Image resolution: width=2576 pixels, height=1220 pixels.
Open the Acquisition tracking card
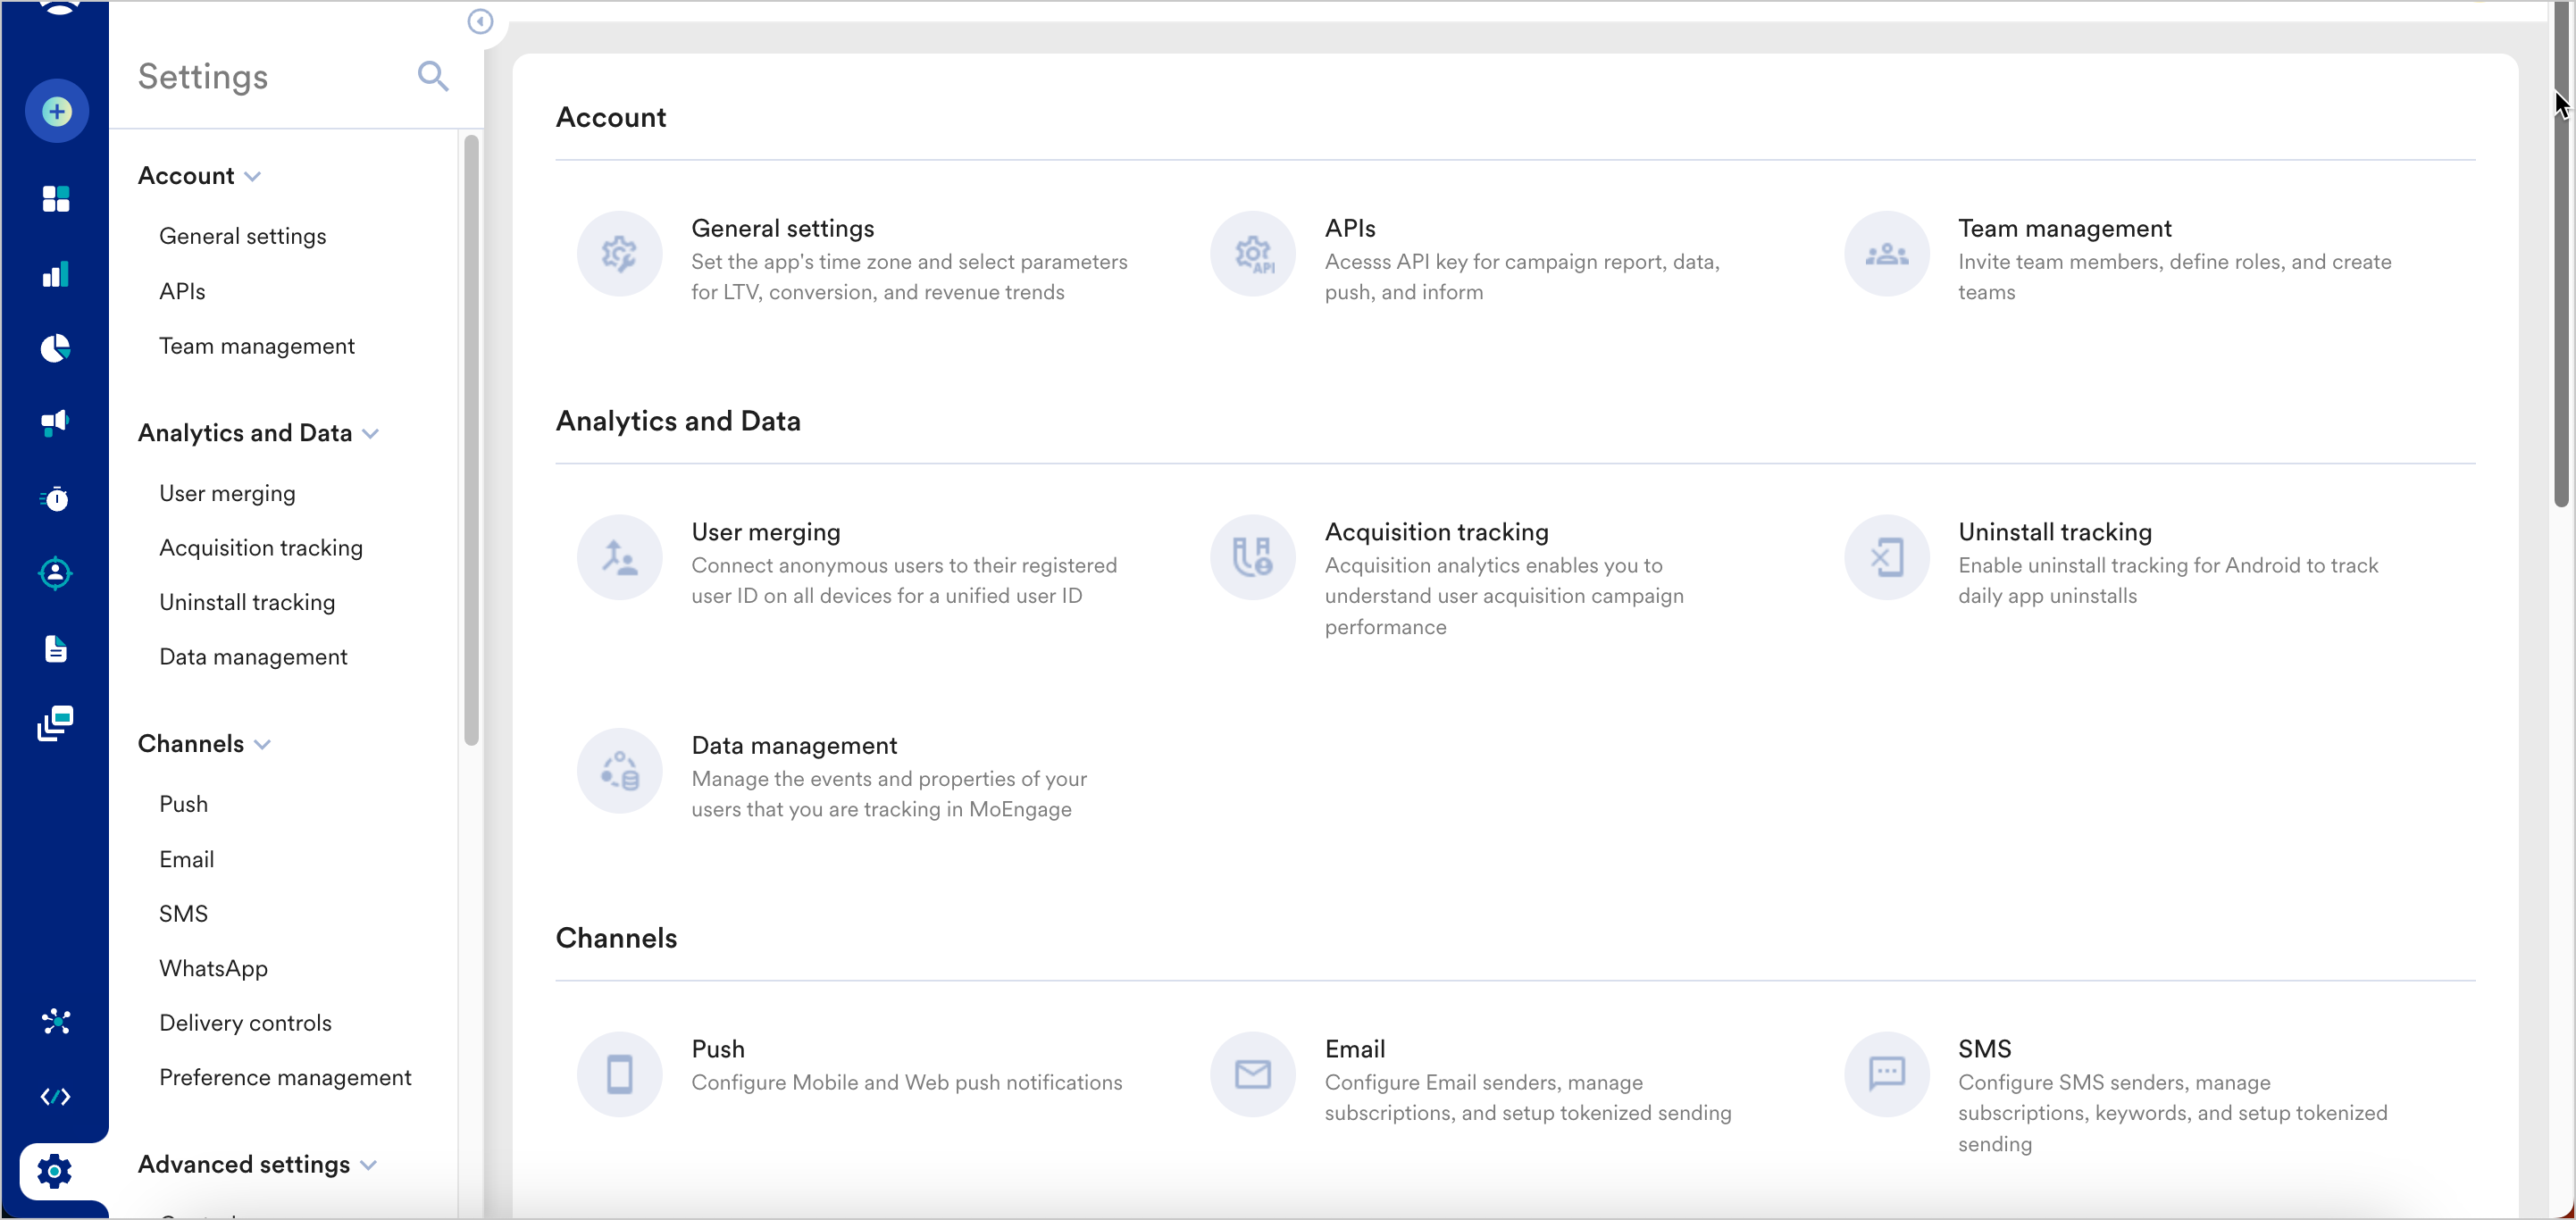coord(1436,532)
